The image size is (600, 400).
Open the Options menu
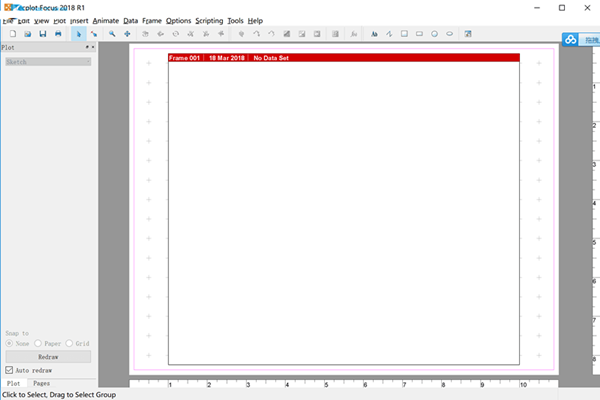click(x=178, y=21)
